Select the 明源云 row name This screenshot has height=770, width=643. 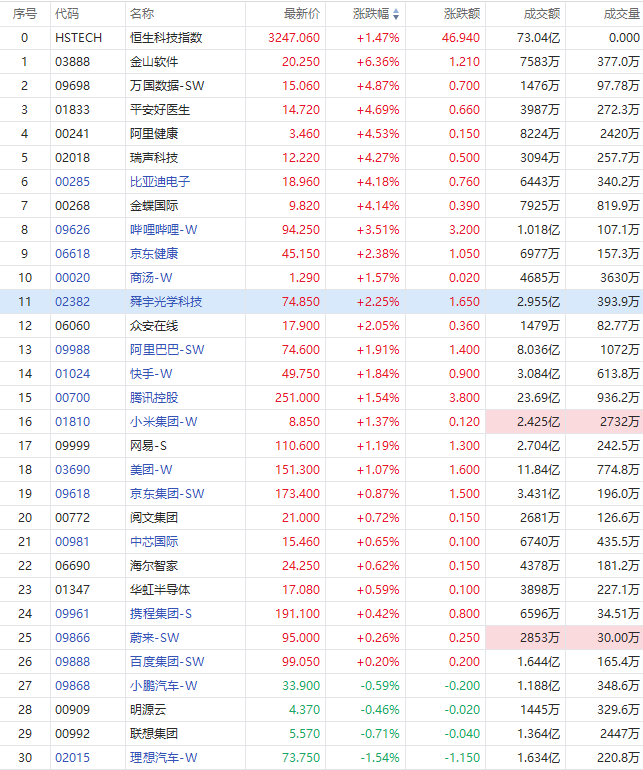click(x=148, y=710)
